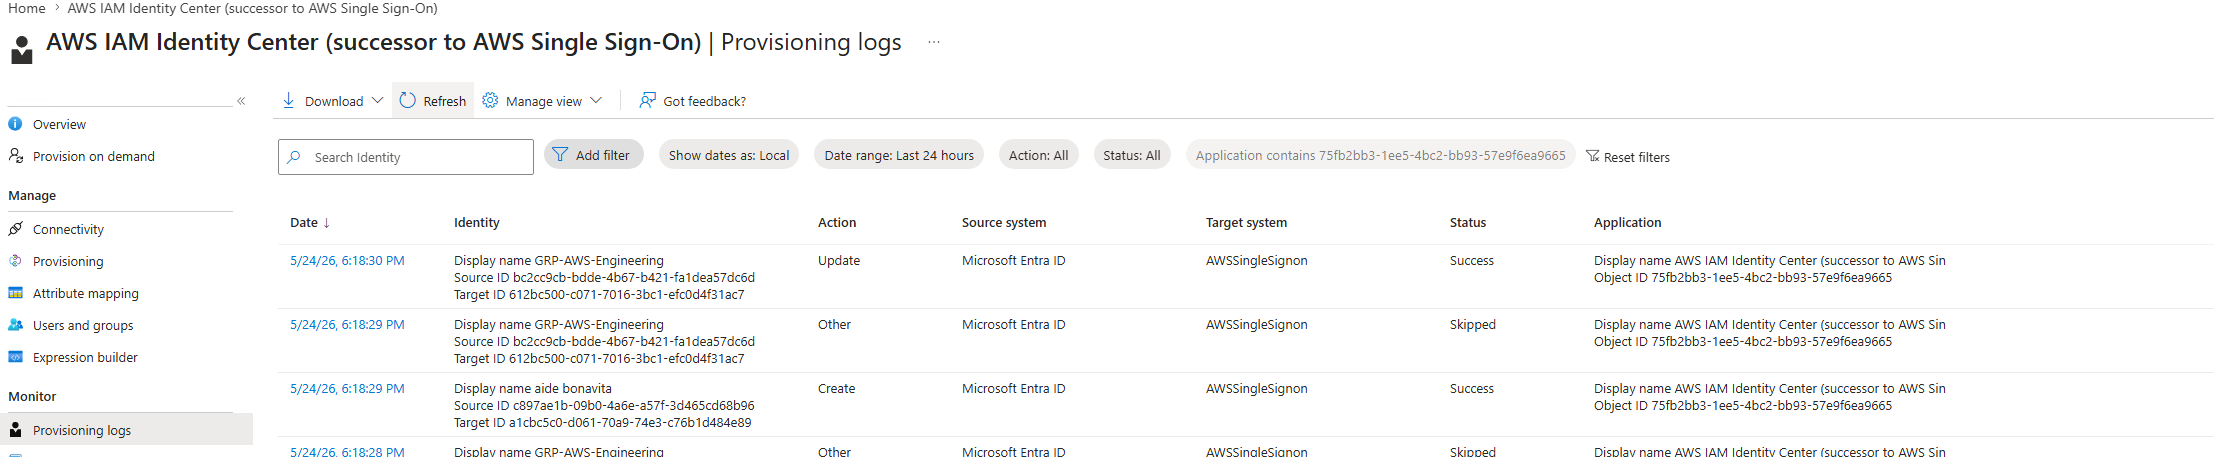Image resolution: width=2214 pixels, height=457 pixels.
Task: Click Target ID a1cbc5c0-d061-70a9-74e3-c76b1d484e89
Action: (x=603, y=423)
